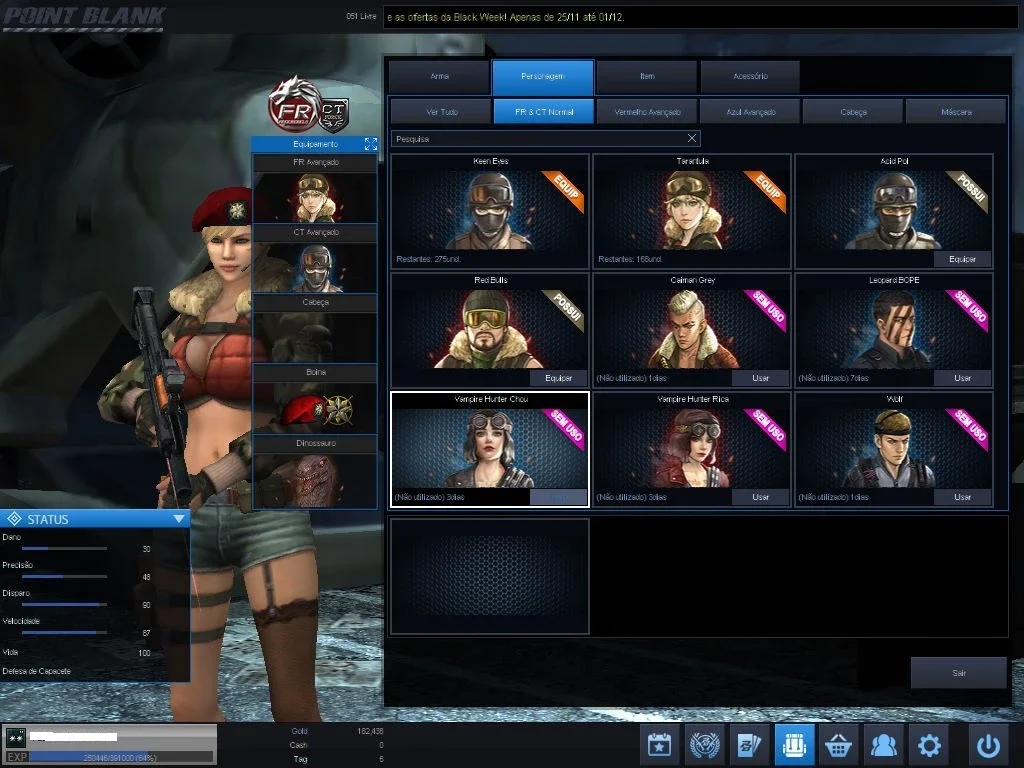Open the calendar events icon
This screenshot has height=768, width=1024.
point(659,744)
